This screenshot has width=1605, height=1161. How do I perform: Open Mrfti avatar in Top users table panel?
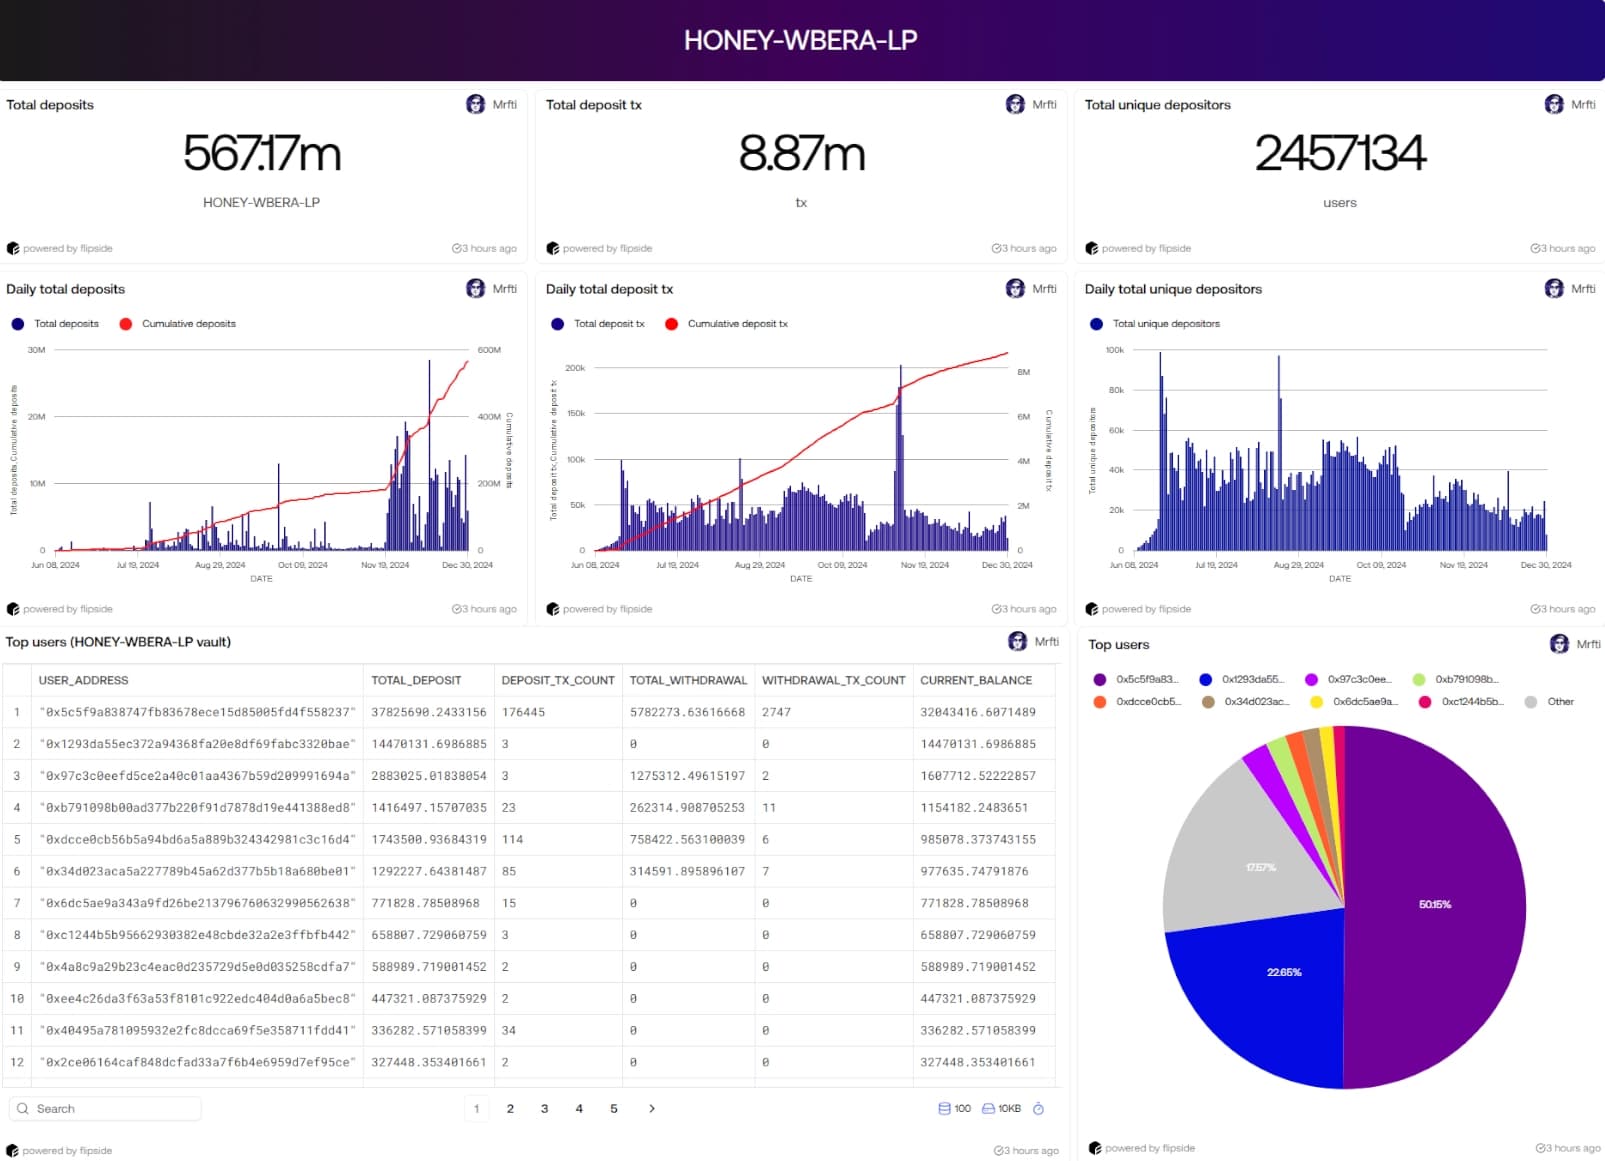1018,641
